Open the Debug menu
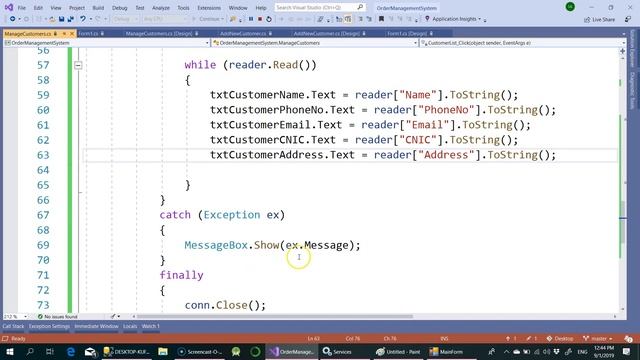The height and width of the screenshot is (360, 640). point(120,8)
